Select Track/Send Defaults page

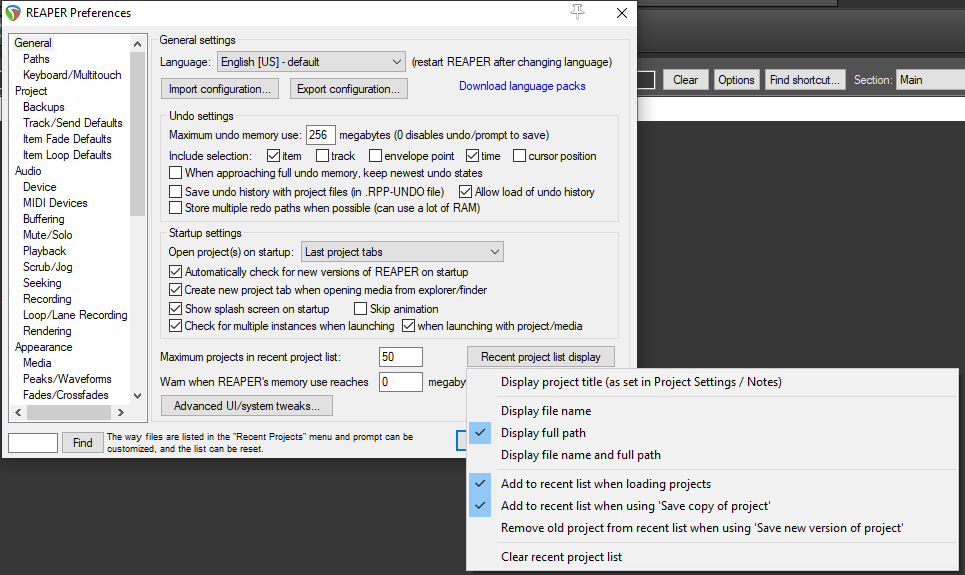coord(73,123)
